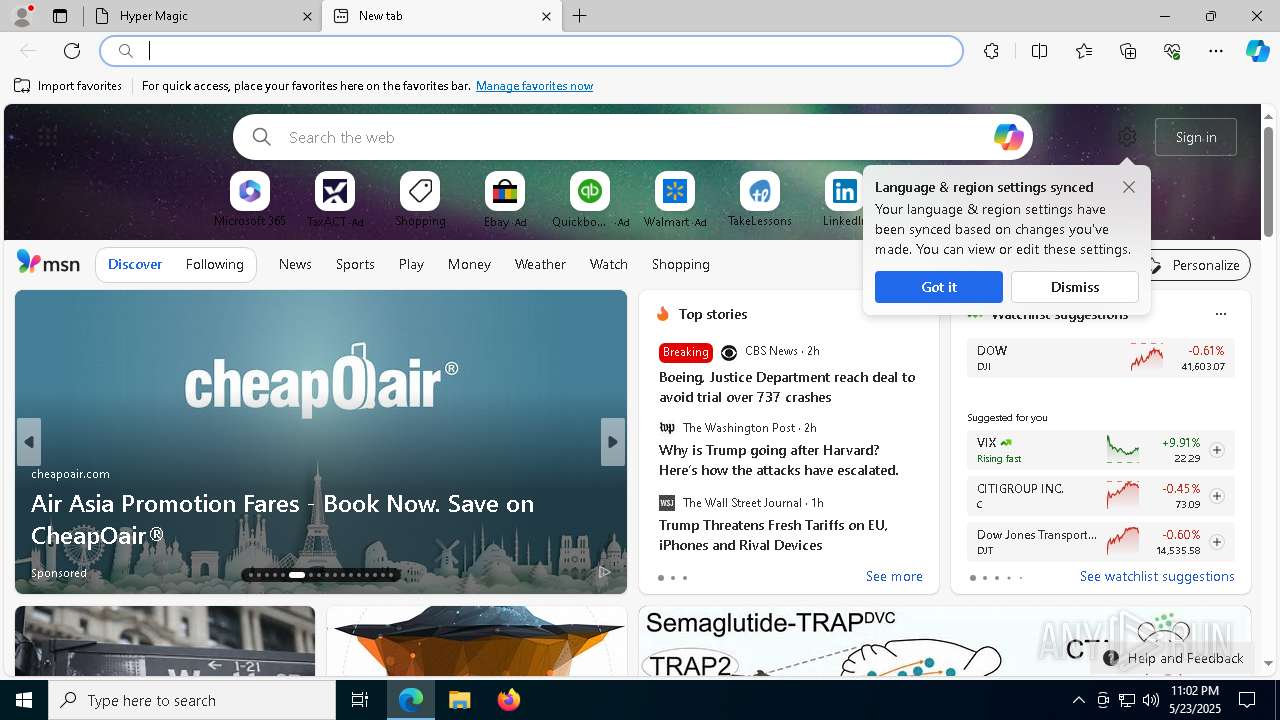The width and height of the screenshot is (1280, 720).
Task: Open the Extensions puzzle icon
Action: pyautogui.click(x=991, y=51)
